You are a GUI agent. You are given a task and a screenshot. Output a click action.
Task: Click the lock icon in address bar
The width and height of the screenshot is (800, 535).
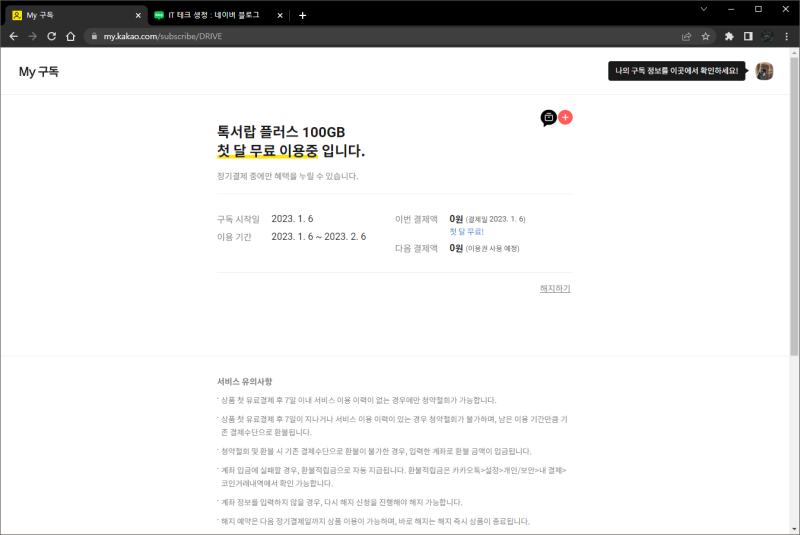coord(94,36)
